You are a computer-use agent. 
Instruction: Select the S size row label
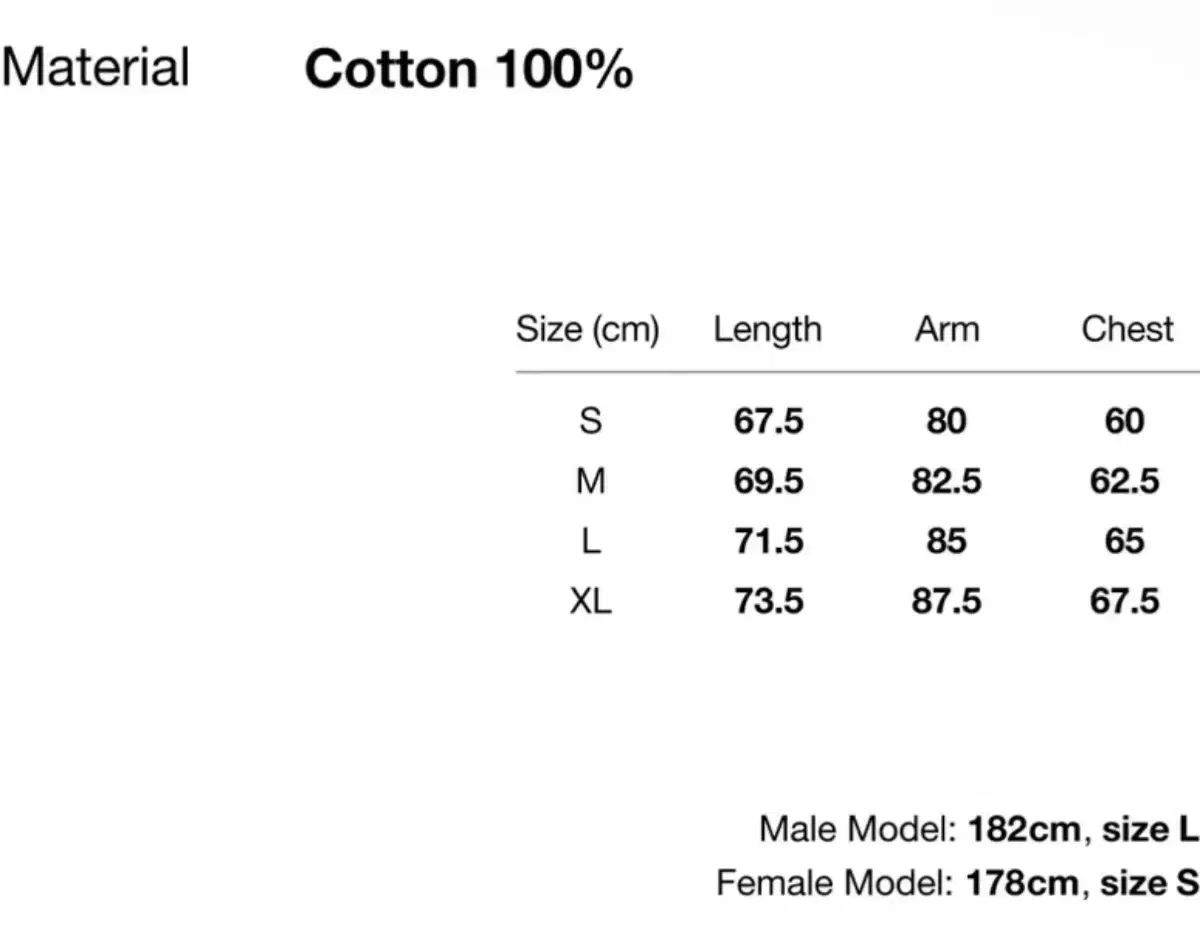click(590, 421)
